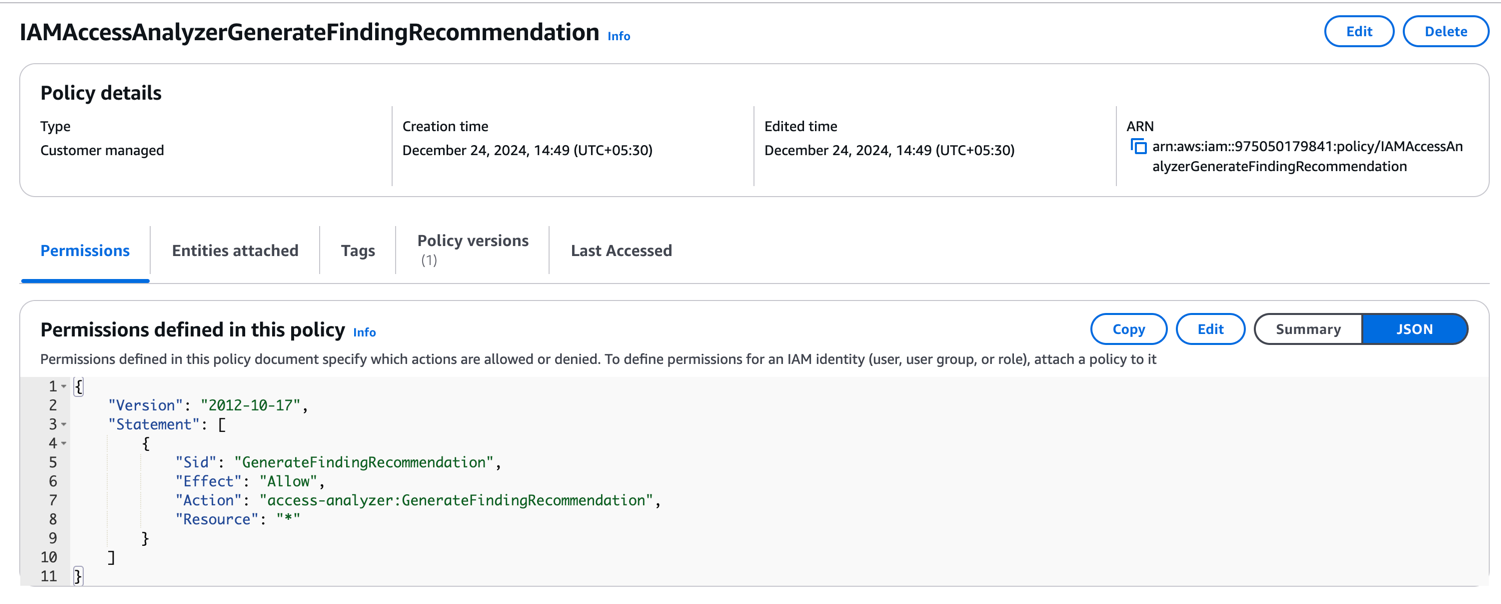Click the "Effect": "Allow" line
The width and height of the screenshot is (1501, 604).
(250, 482)
